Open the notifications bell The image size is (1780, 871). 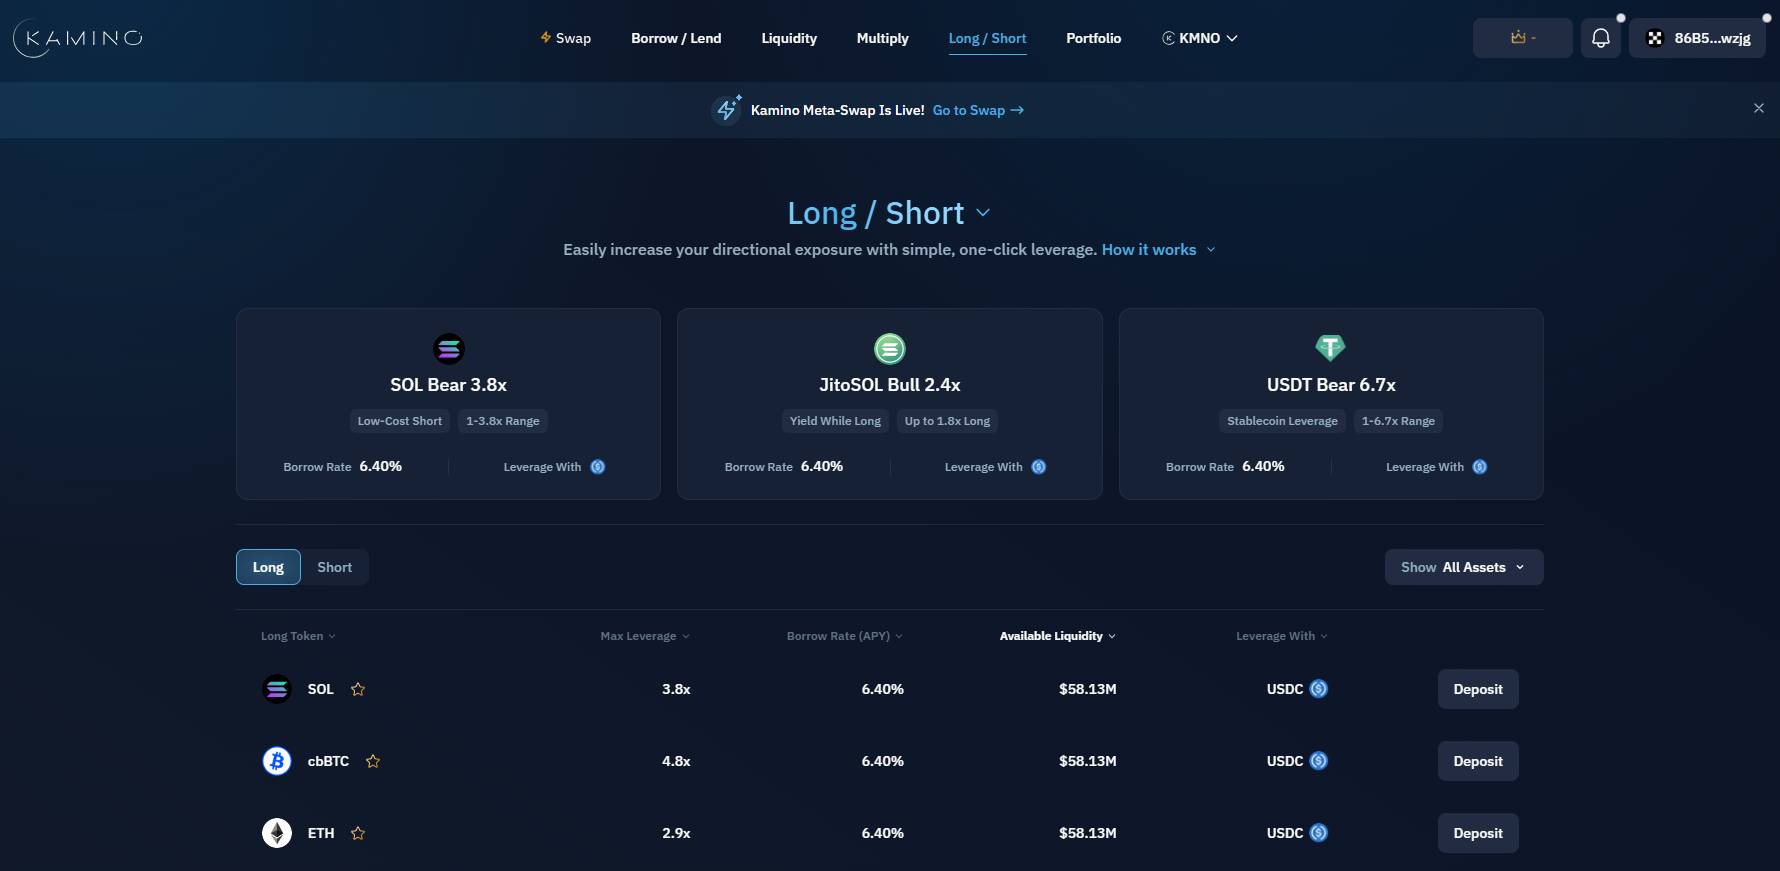(x=1601, y=38)
